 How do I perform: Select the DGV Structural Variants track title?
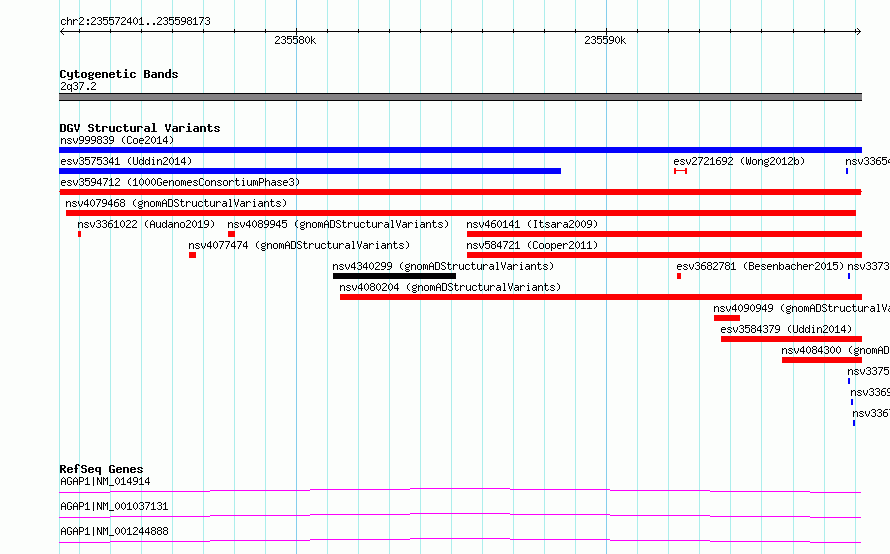pos(140,128)
